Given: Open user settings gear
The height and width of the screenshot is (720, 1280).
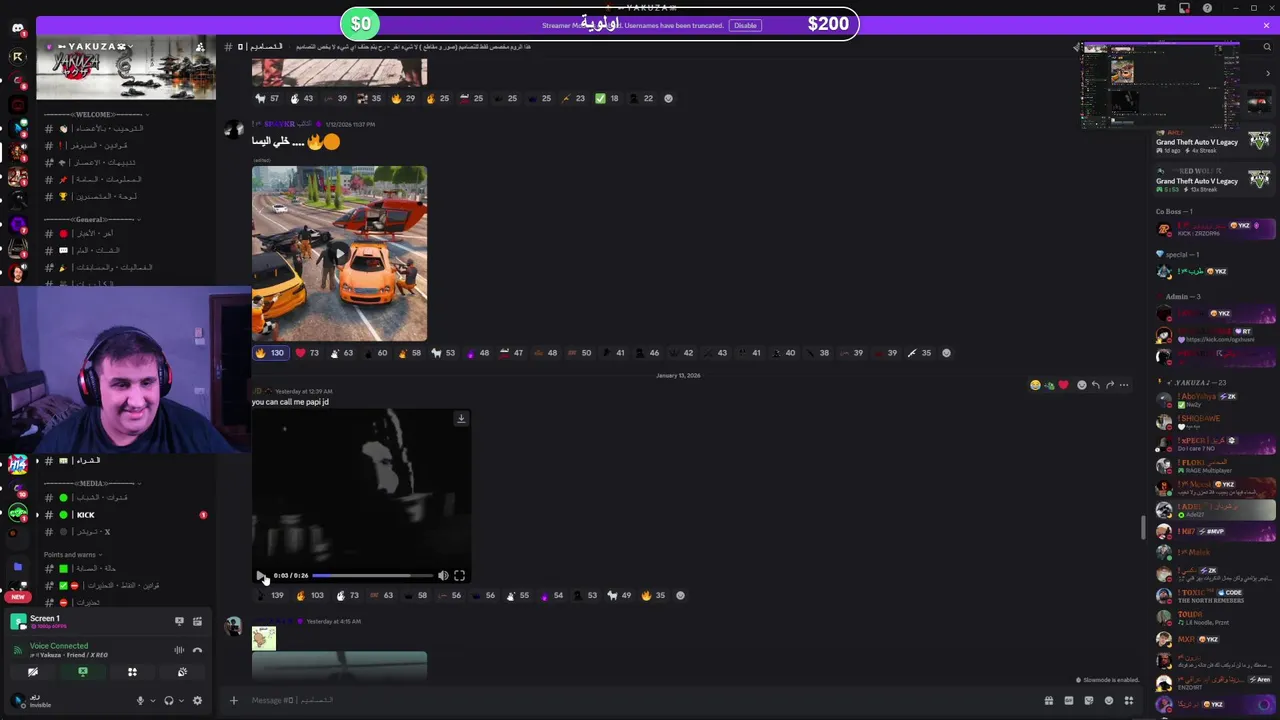Looking at the screenshot, I should (x=197, y=700).
